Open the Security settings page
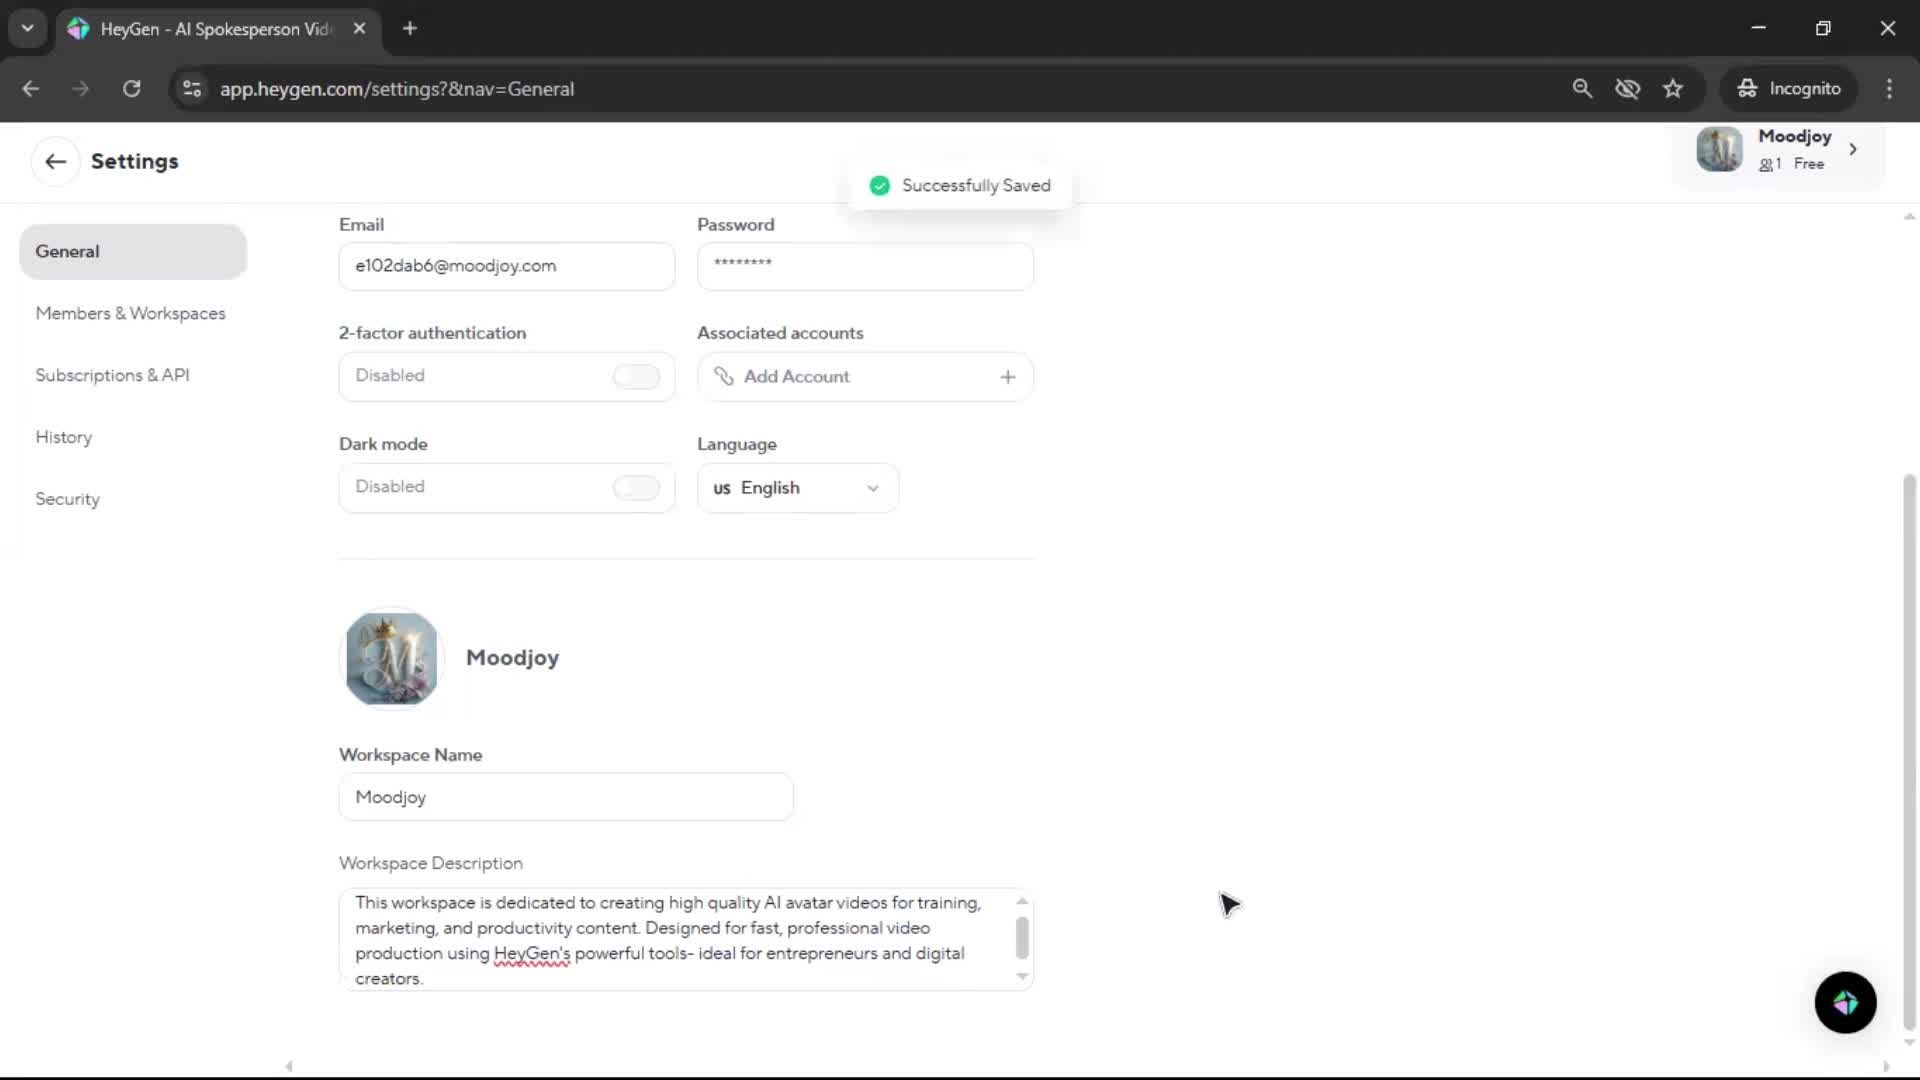The height and width of the screenshot is (1080, 1920). click(x=67, y=499)
